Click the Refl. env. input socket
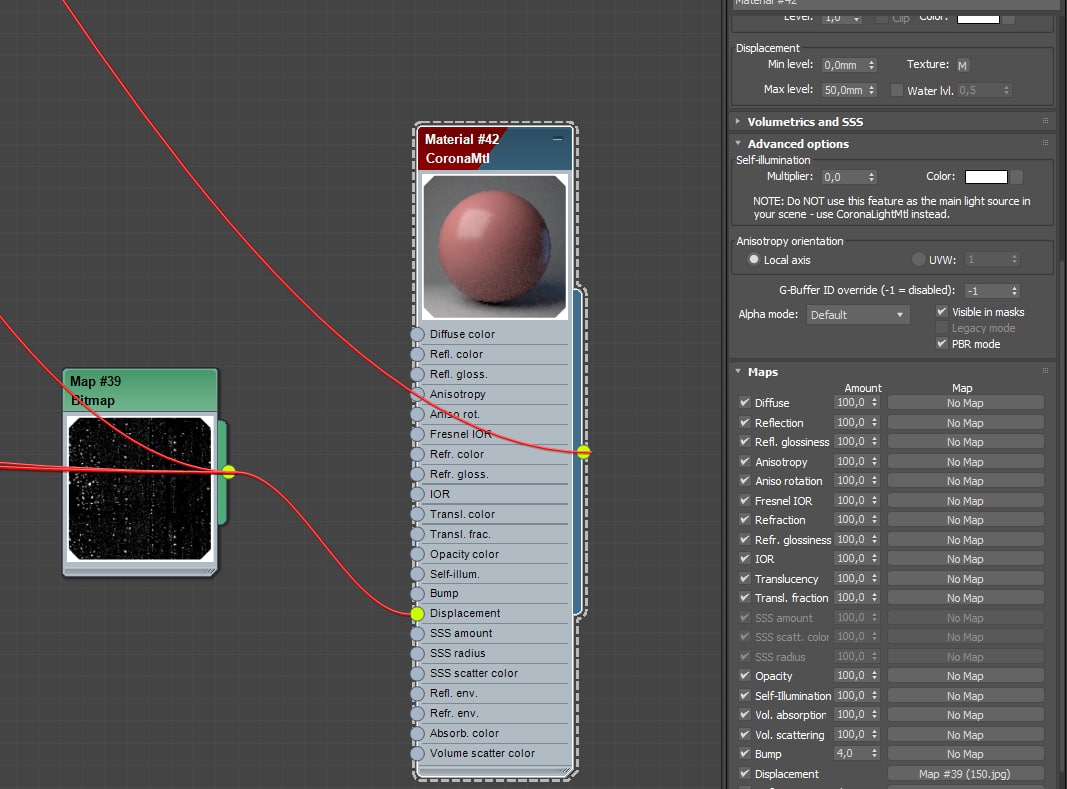The width and height of the screenshot is (1067, 789). tap(417, 693)
